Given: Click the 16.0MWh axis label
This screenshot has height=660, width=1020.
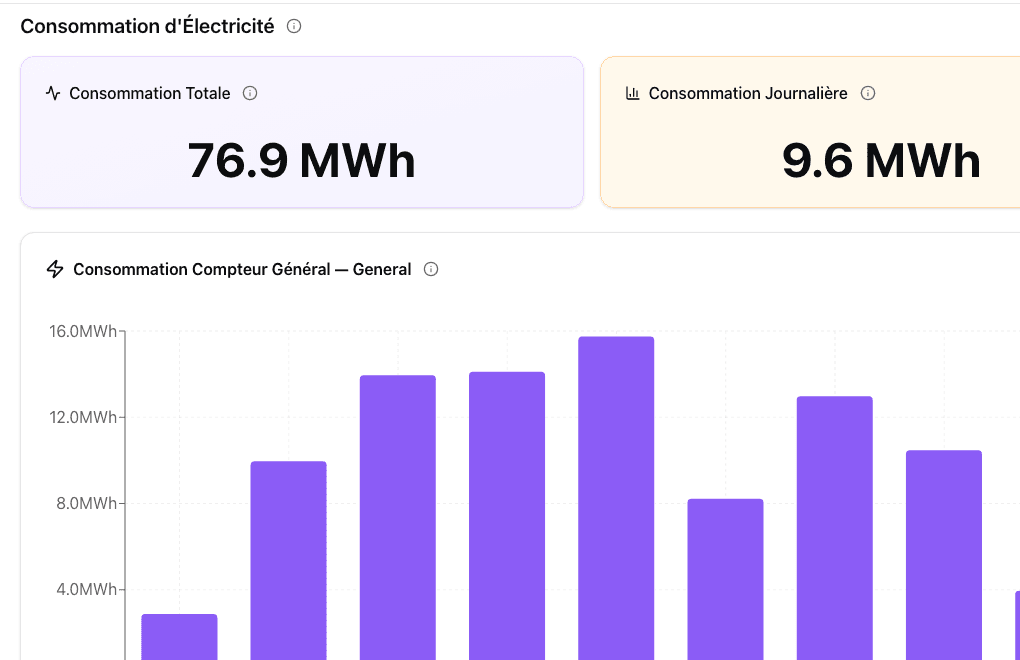Looking at the screenshot, I should click(x=84, y=331).
